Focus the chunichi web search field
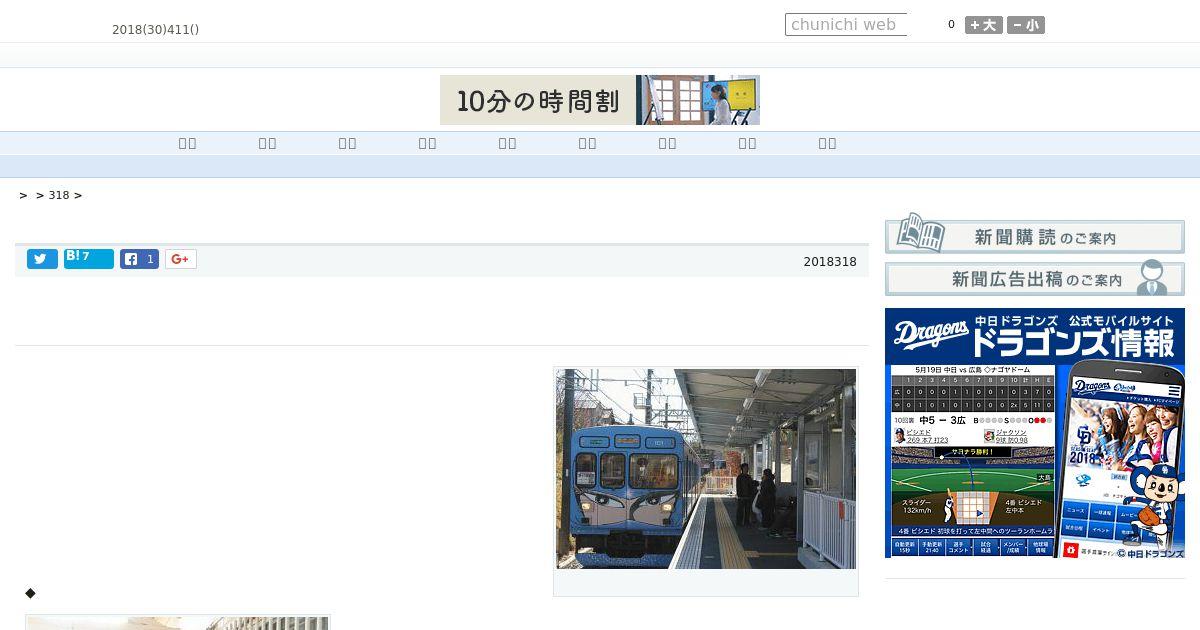 (x=846, y=25)
